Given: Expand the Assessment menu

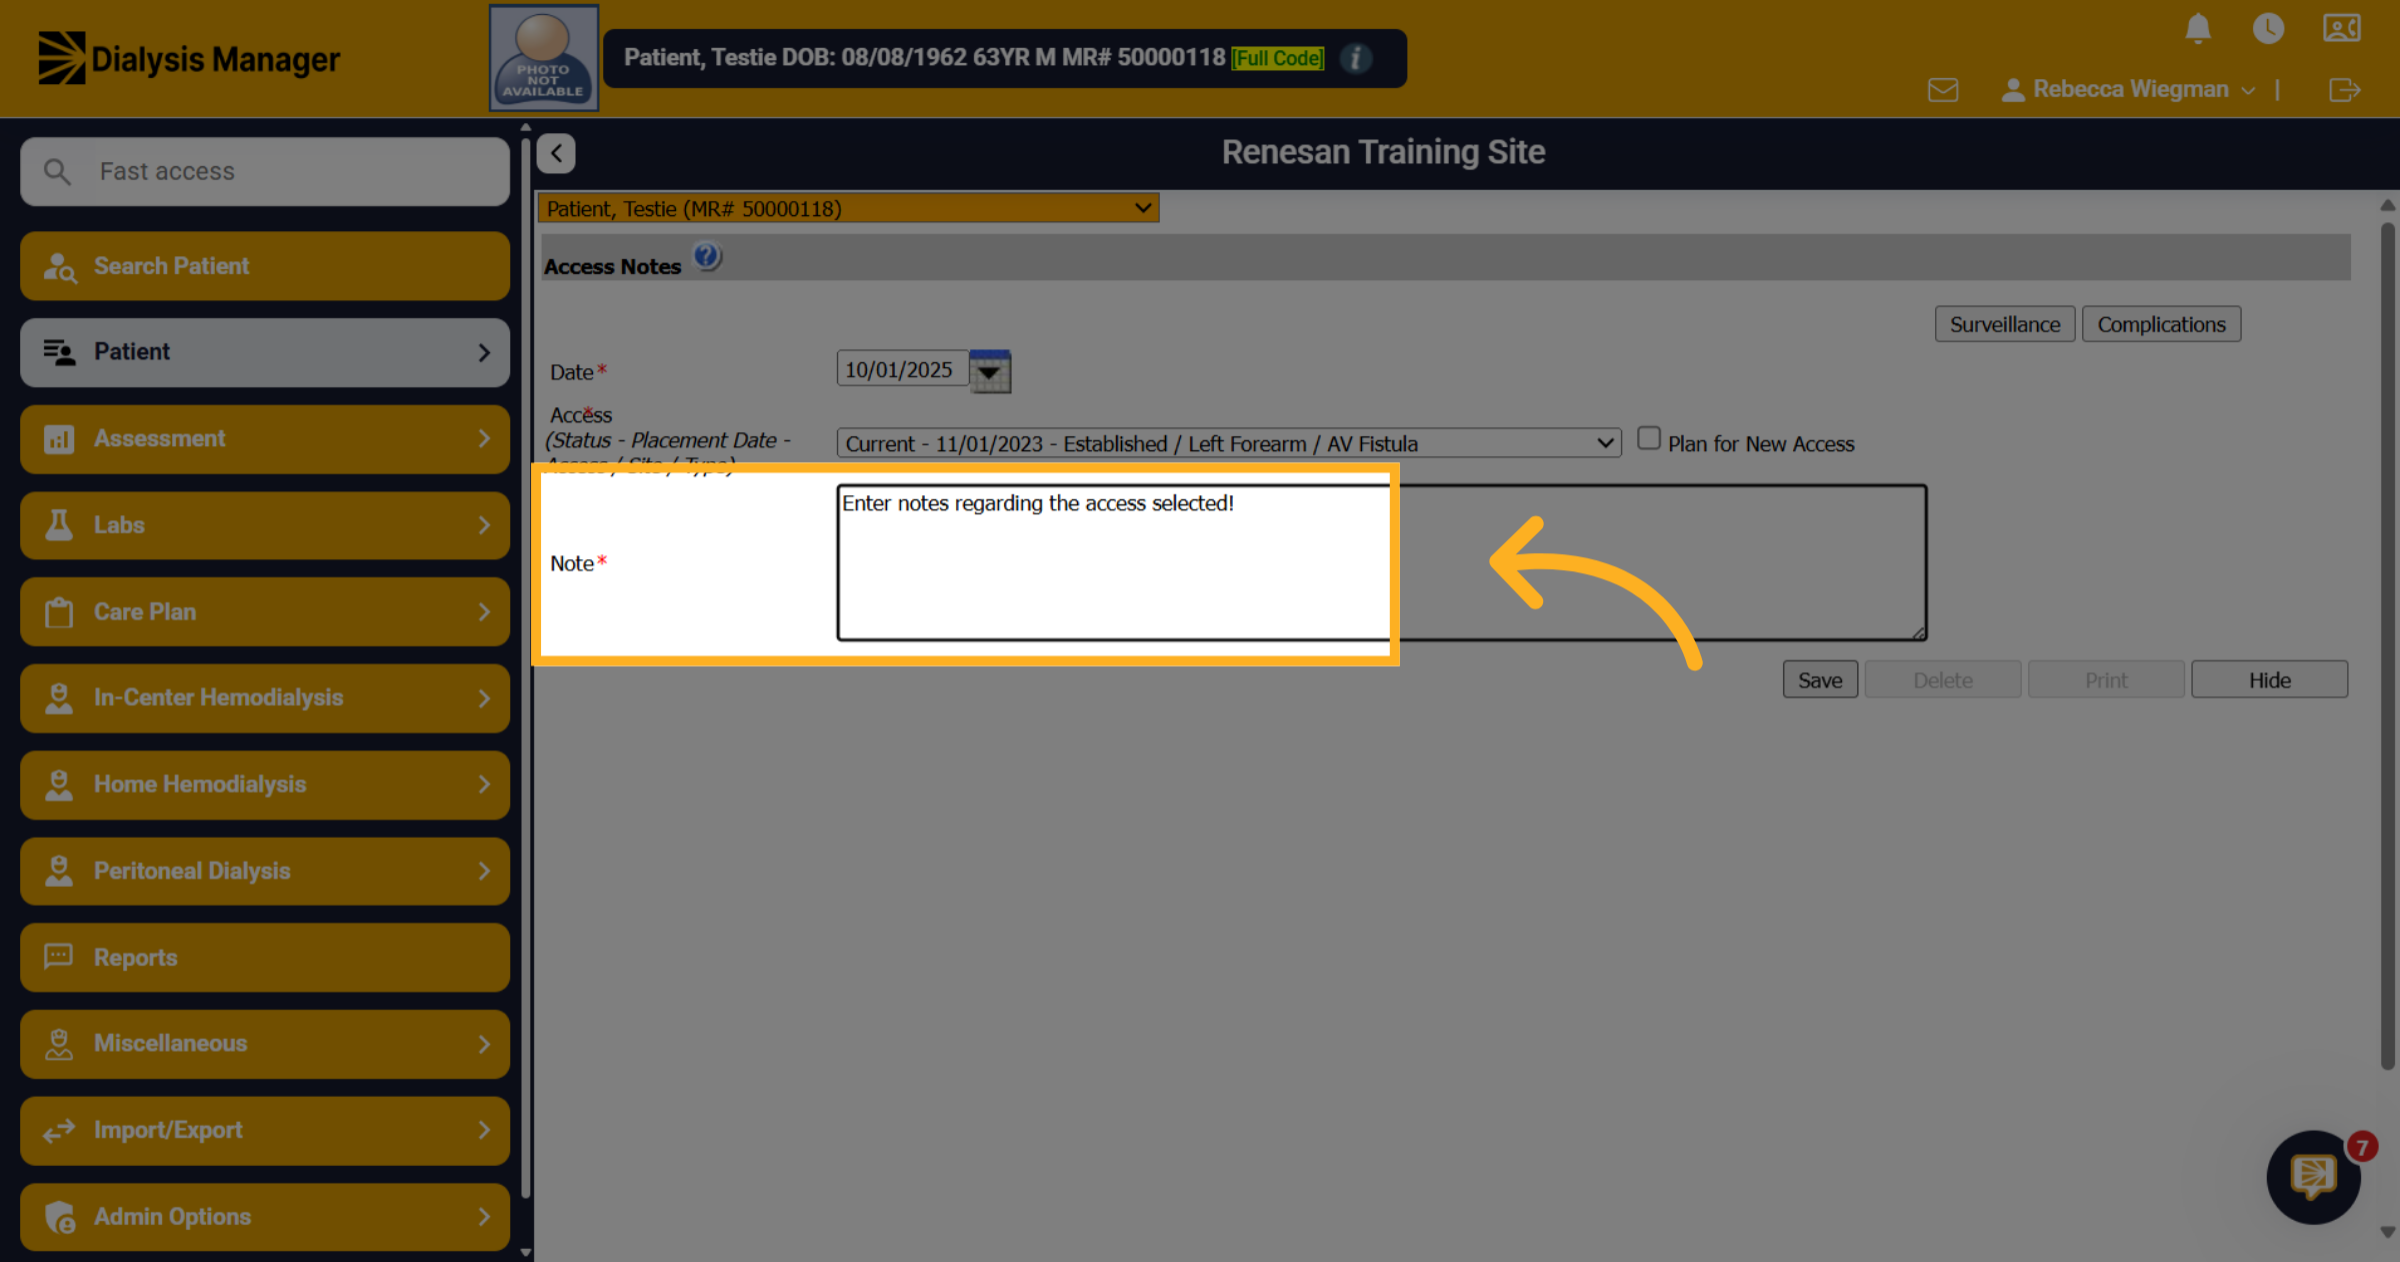Looking at the screenshot, I should pos(265,439).
